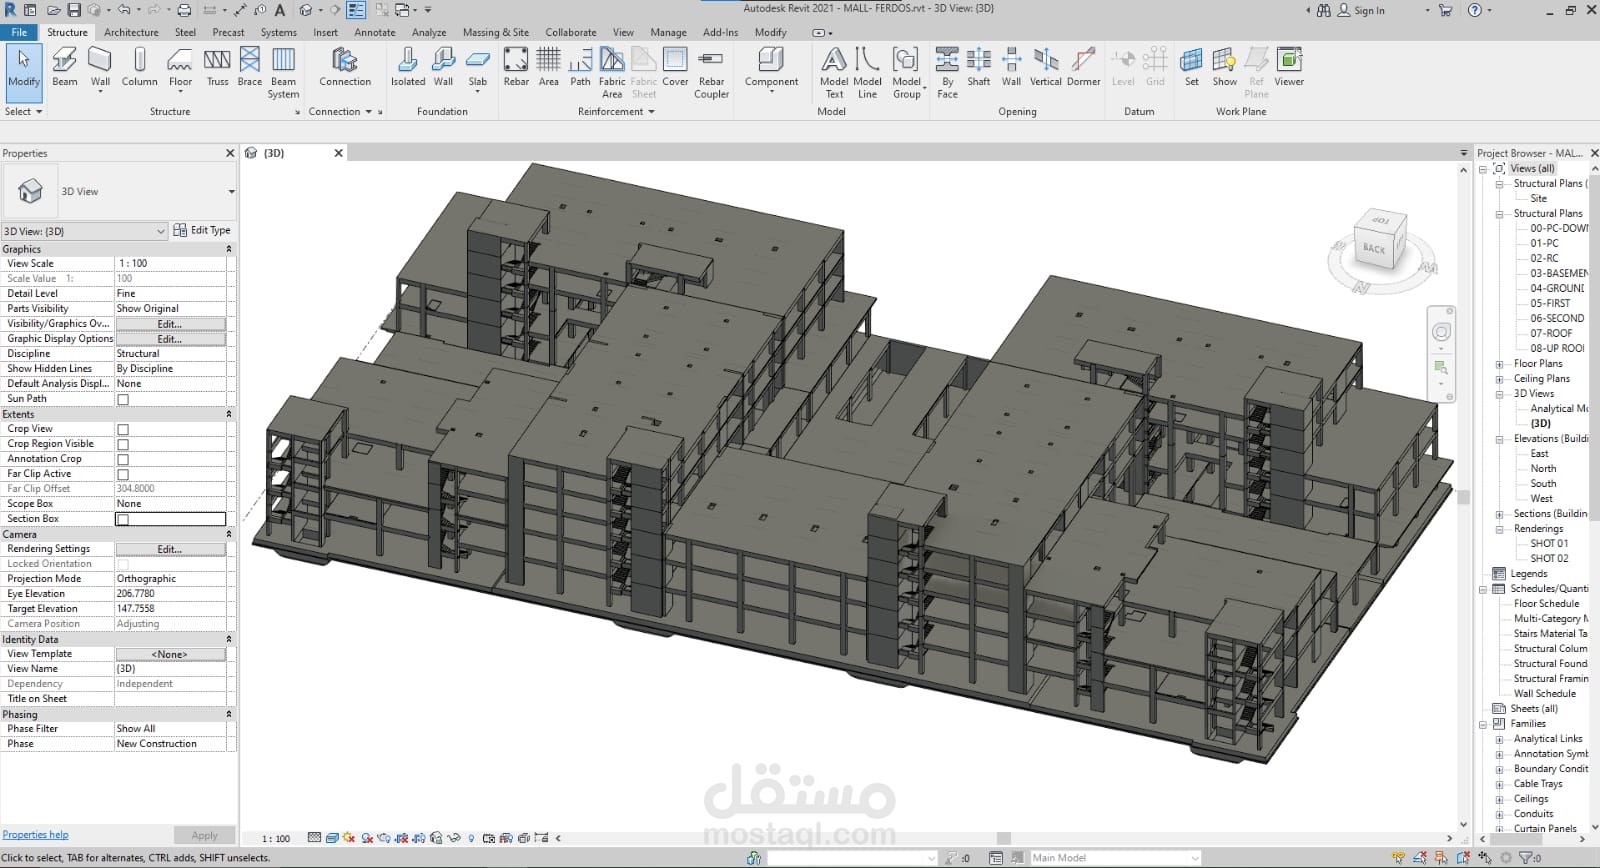Select the Column tool
Viewport: 1600px width, 868px height.
coord(140,68)
